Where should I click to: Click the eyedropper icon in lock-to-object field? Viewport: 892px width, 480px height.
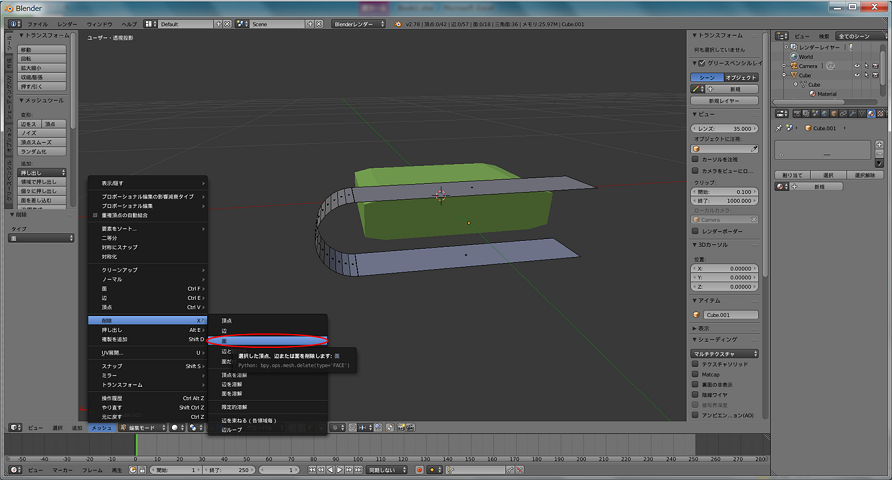(x=756, y=149)
